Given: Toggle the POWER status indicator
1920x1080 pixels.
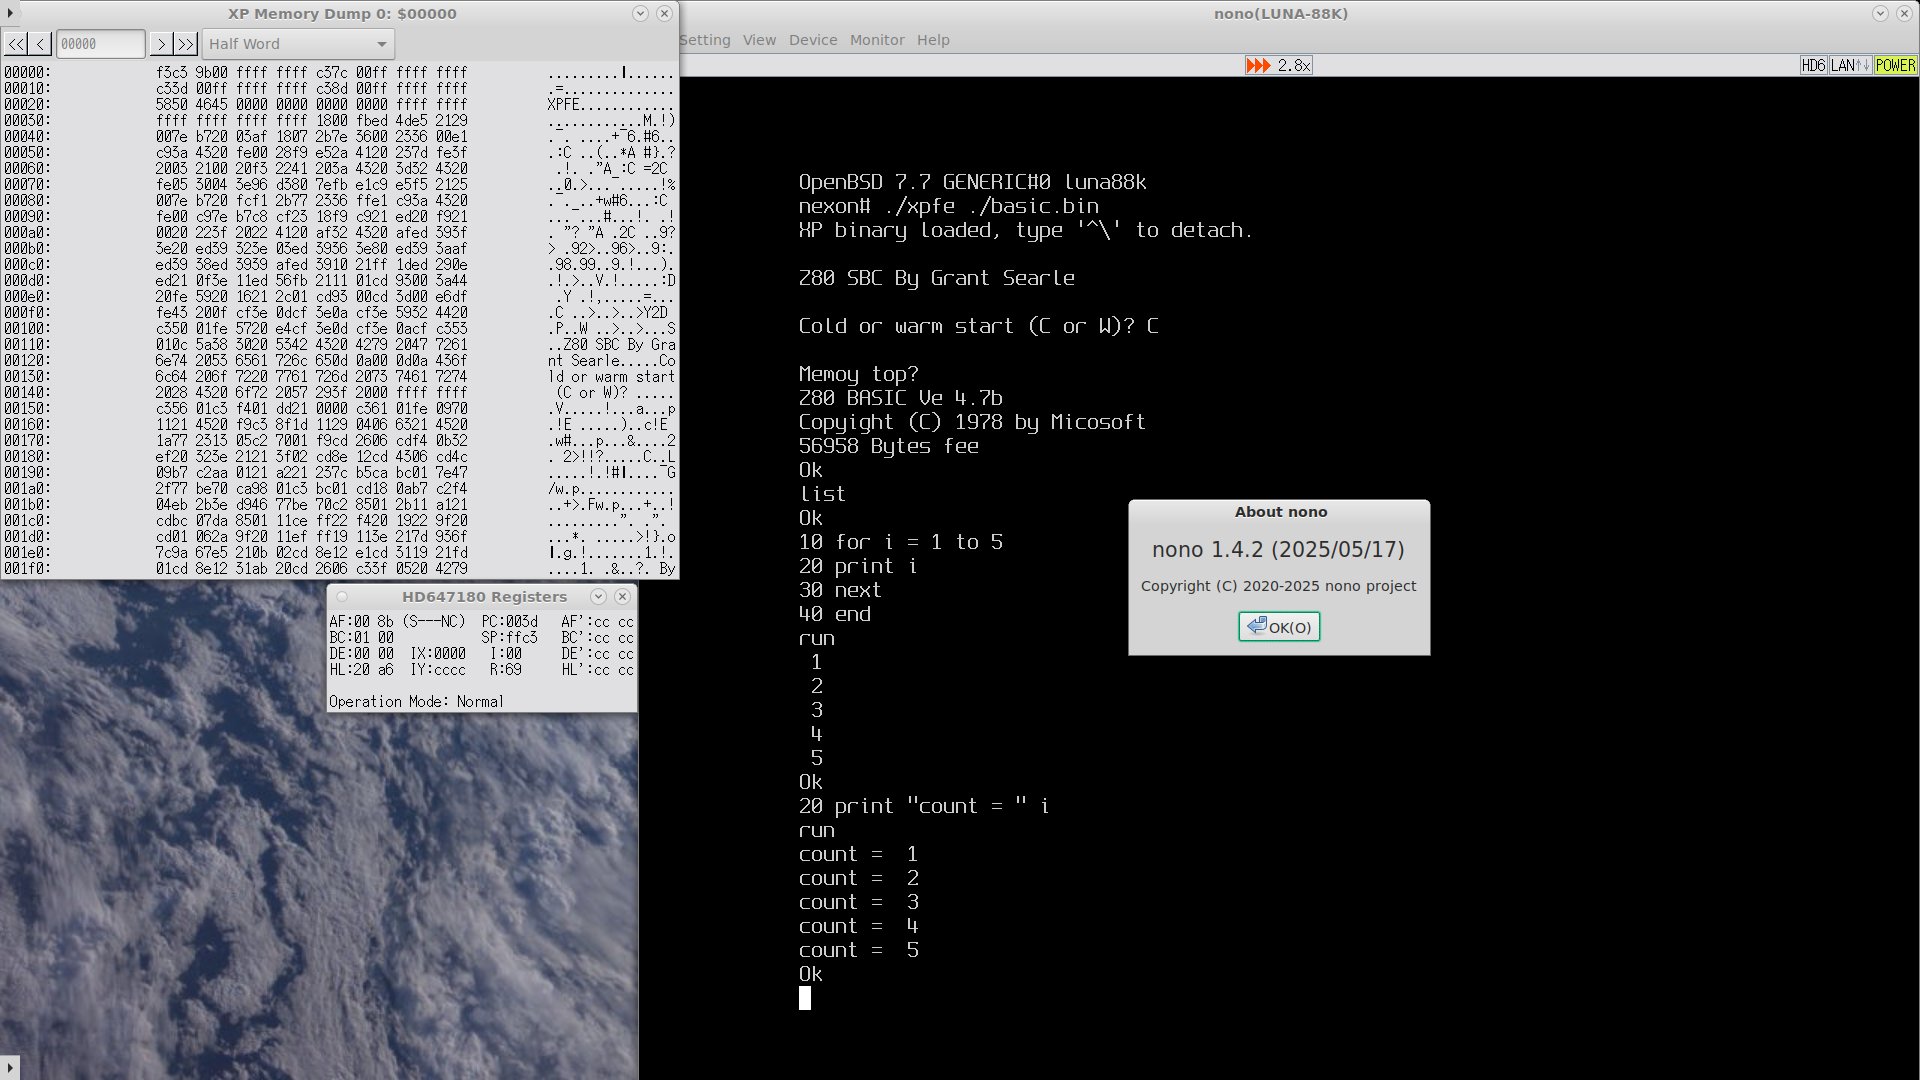Looking at the screenshot, I should point(1895,65).
